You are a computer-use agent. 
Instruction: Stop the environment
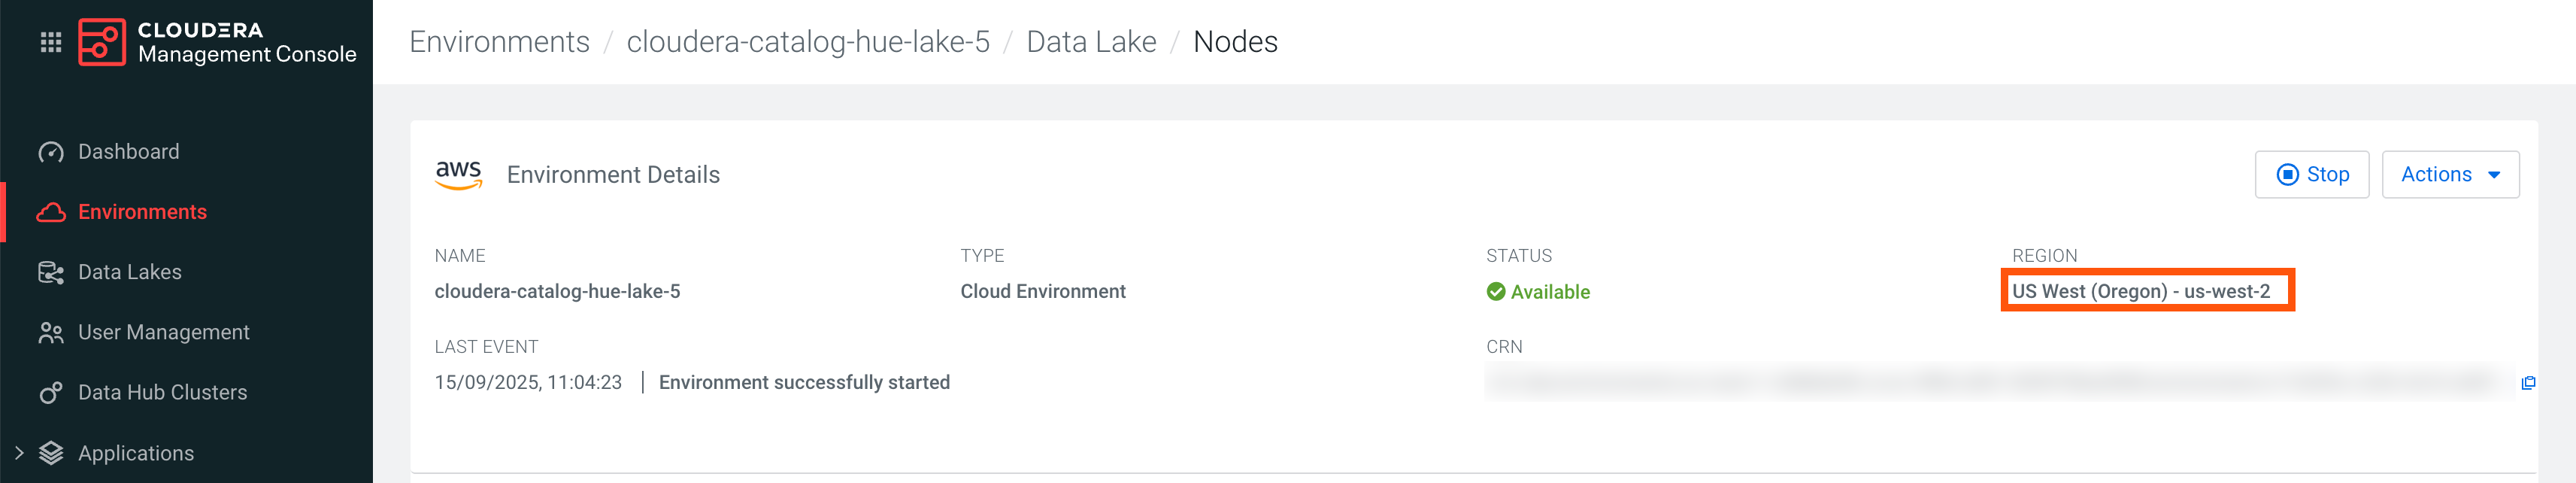[2311, 175]
